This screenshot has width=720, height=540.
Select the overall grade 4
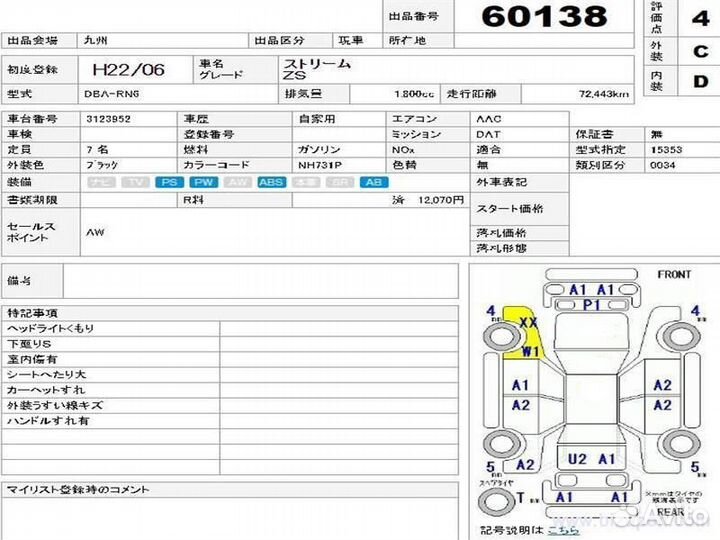point(701,19)
